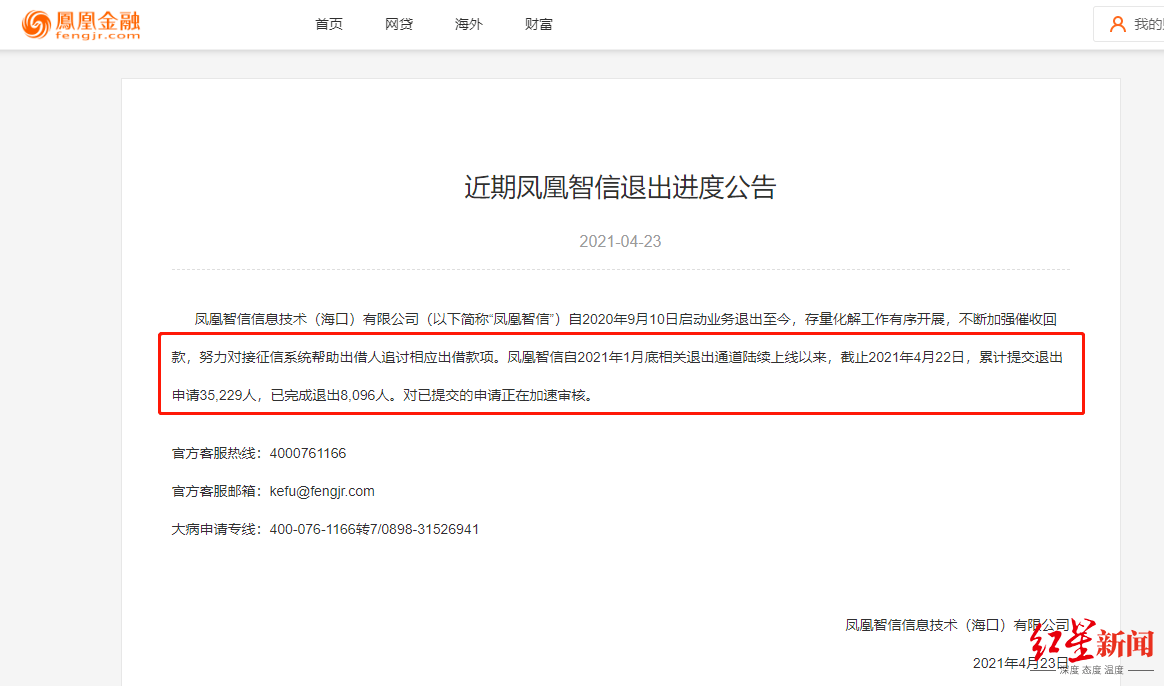The width and height of the screenshot is (1164, 686).
Task: Select the 海外 menu item
Action: (468, 24)
